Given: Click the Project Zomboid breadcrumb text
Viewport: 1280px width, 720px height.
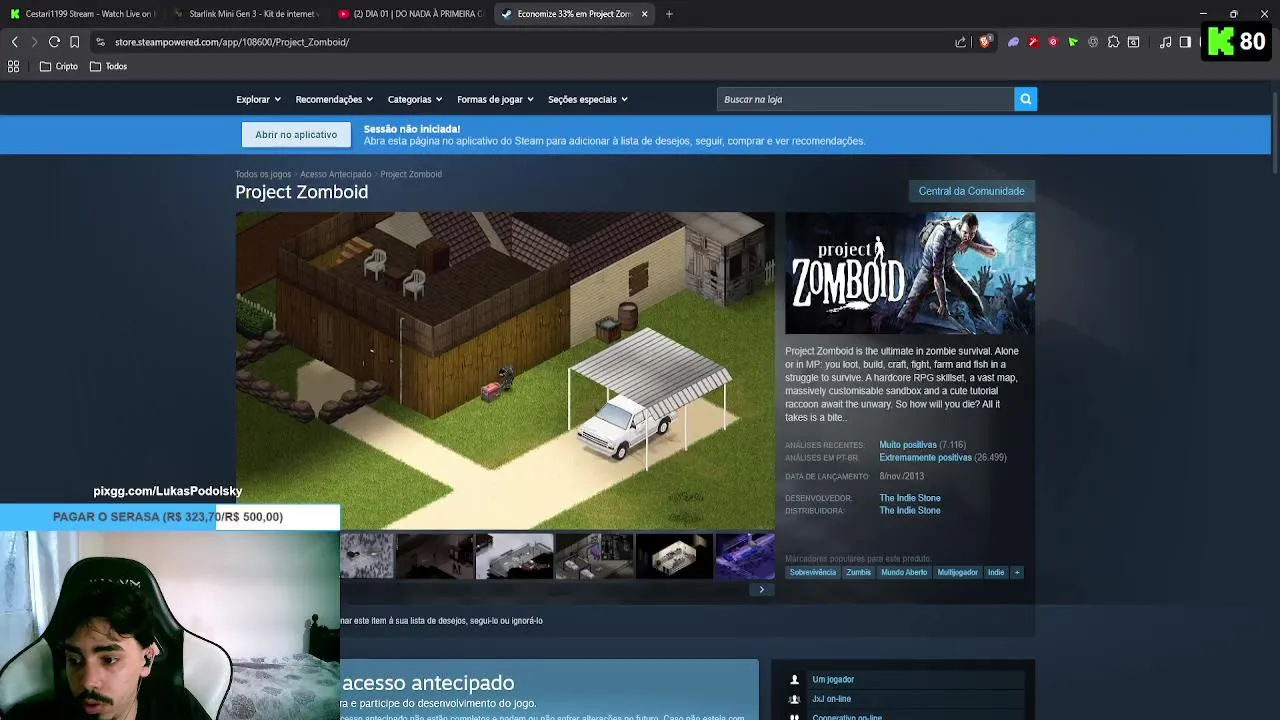Looking at the screenshot, I should click(411, 174).
